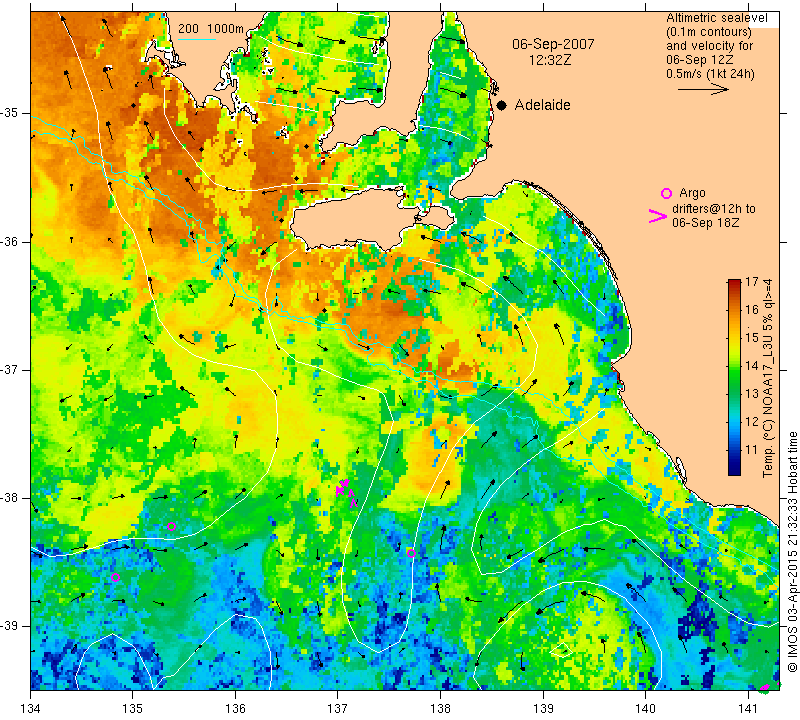The image size is (800, 720).
Task: Click the Argo float marker near 135.4E
Action: coord(171,527)
